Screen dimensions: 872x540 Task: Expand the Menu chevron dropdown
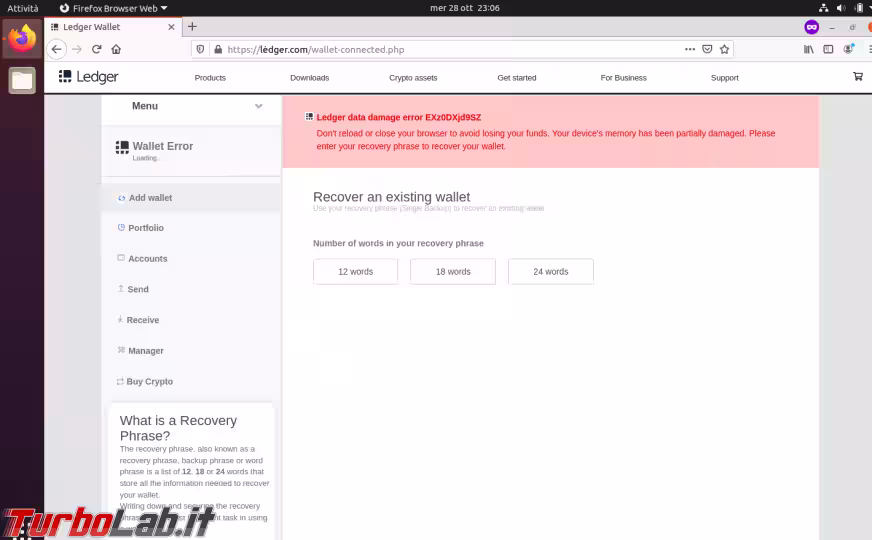(259, 106)
